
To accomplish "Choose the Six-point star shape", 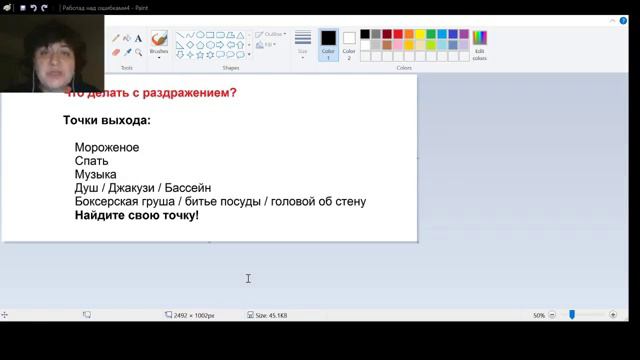I will (x=210, y=55).
